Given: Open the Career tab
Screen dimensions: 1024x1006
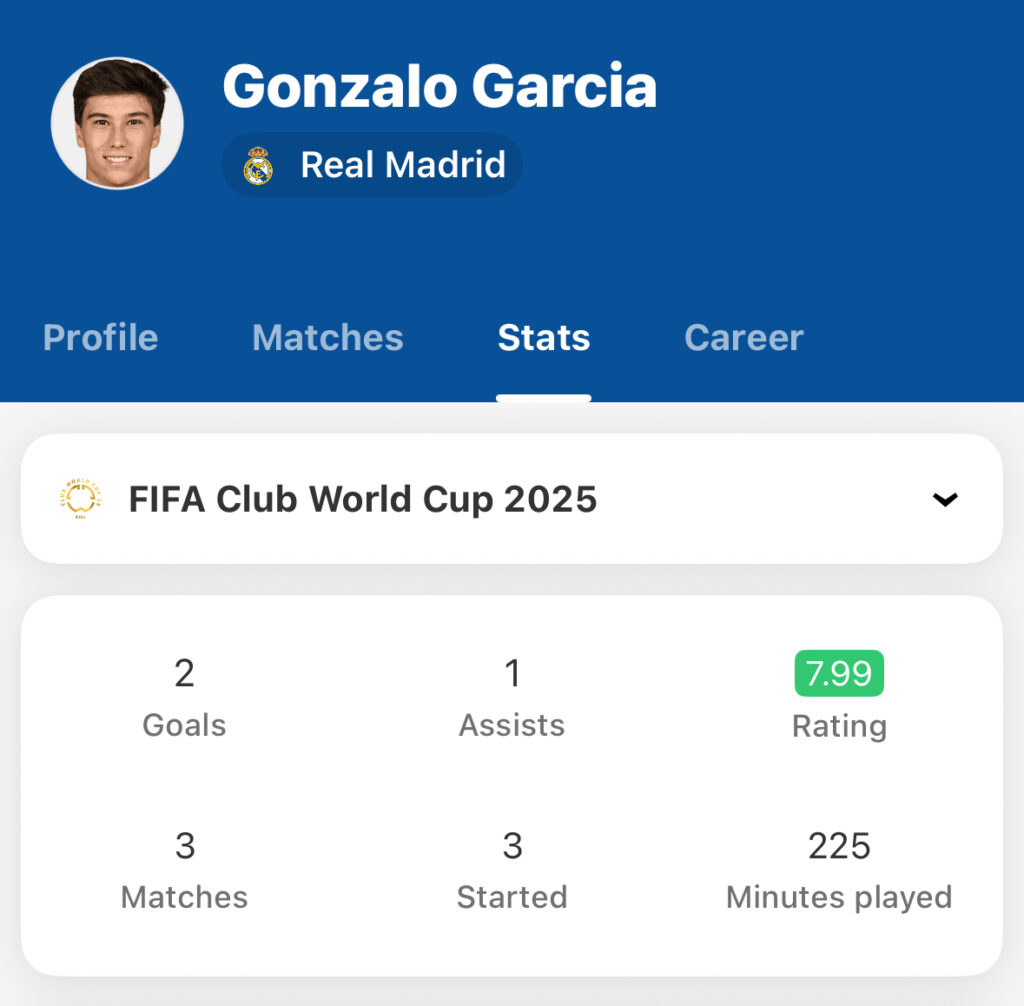Looking at the screenshot, I should [744, 338].
